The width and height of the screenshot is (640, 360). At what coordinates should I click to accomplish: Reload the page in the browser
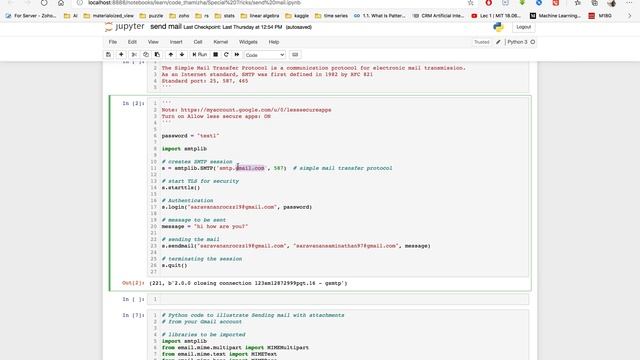[44, 3]
